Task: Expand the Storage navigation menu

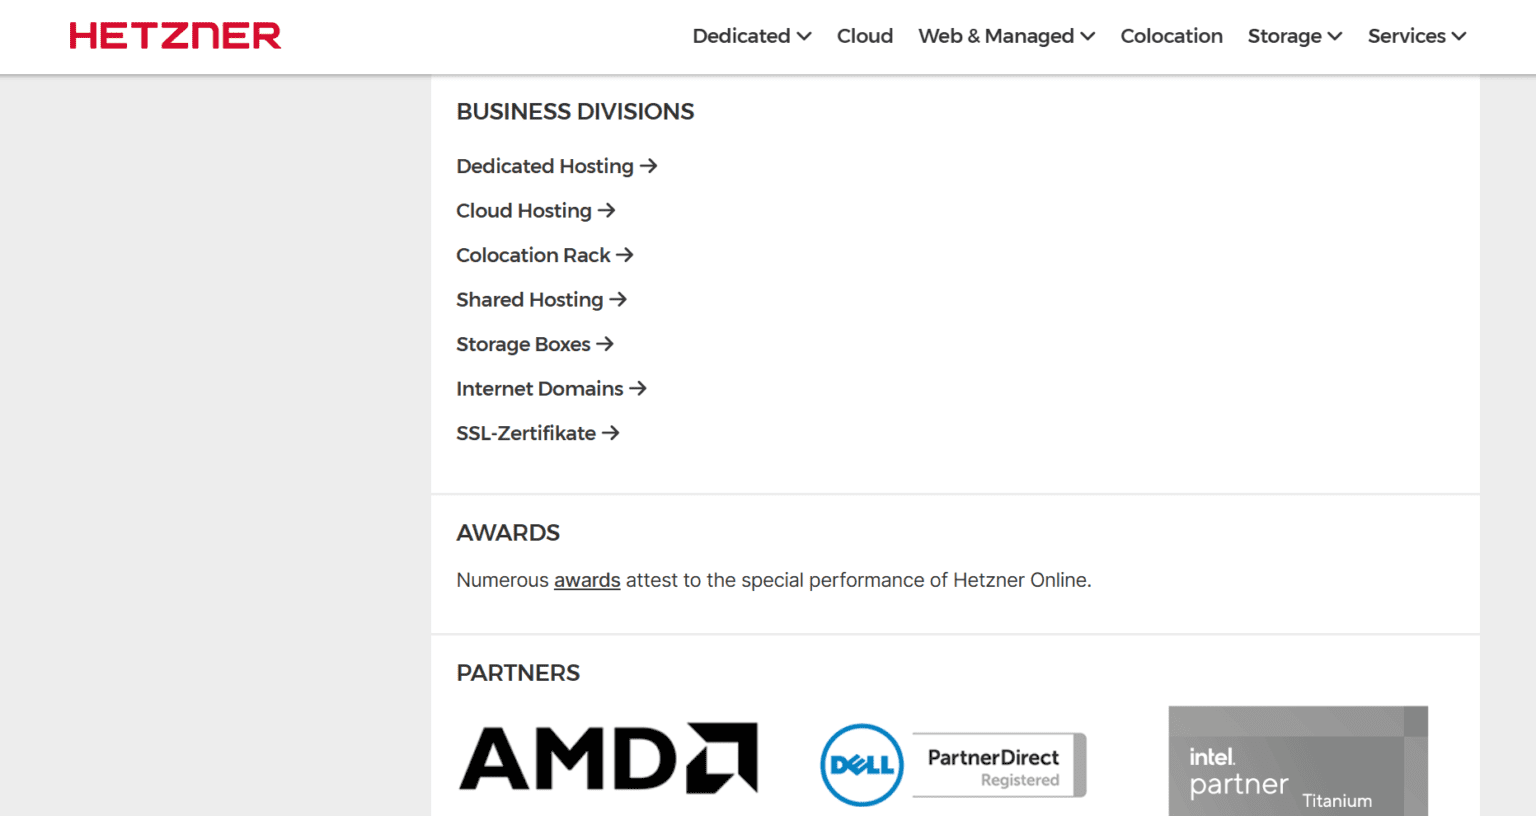Action: pos(1294,35)
